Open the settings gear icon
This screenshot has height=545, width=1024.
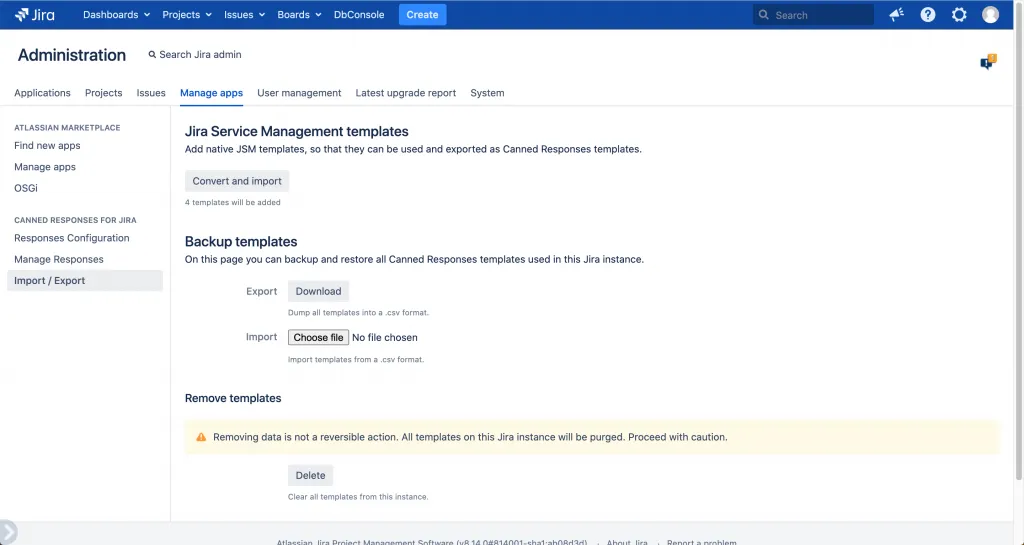[959, 14]
